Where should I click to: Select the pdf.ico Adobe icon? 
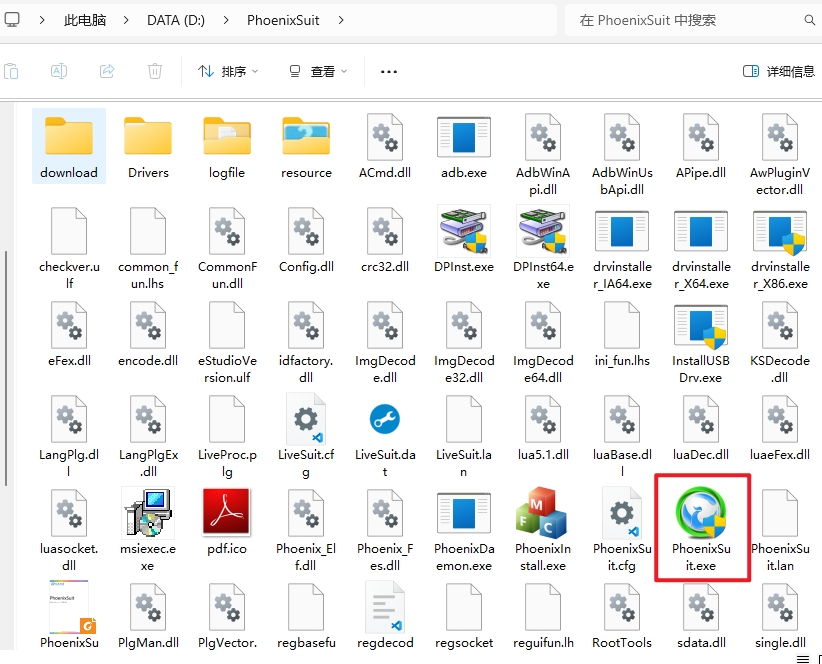(226, 512)
